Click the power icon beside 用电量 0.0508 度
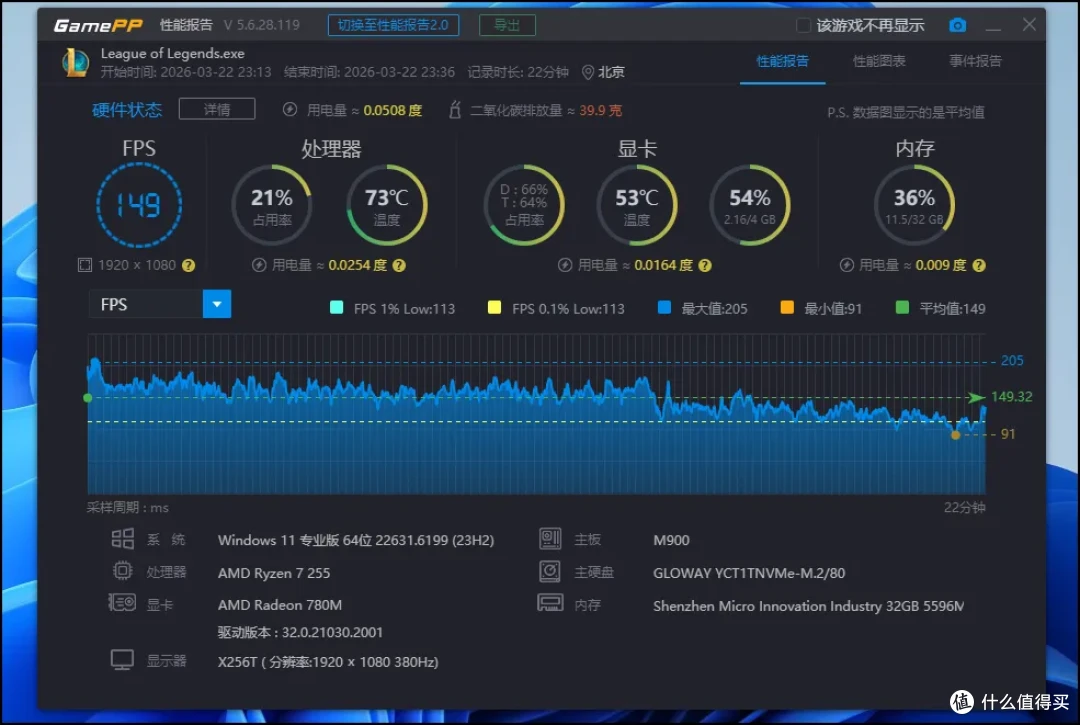 tap(290, 109)
